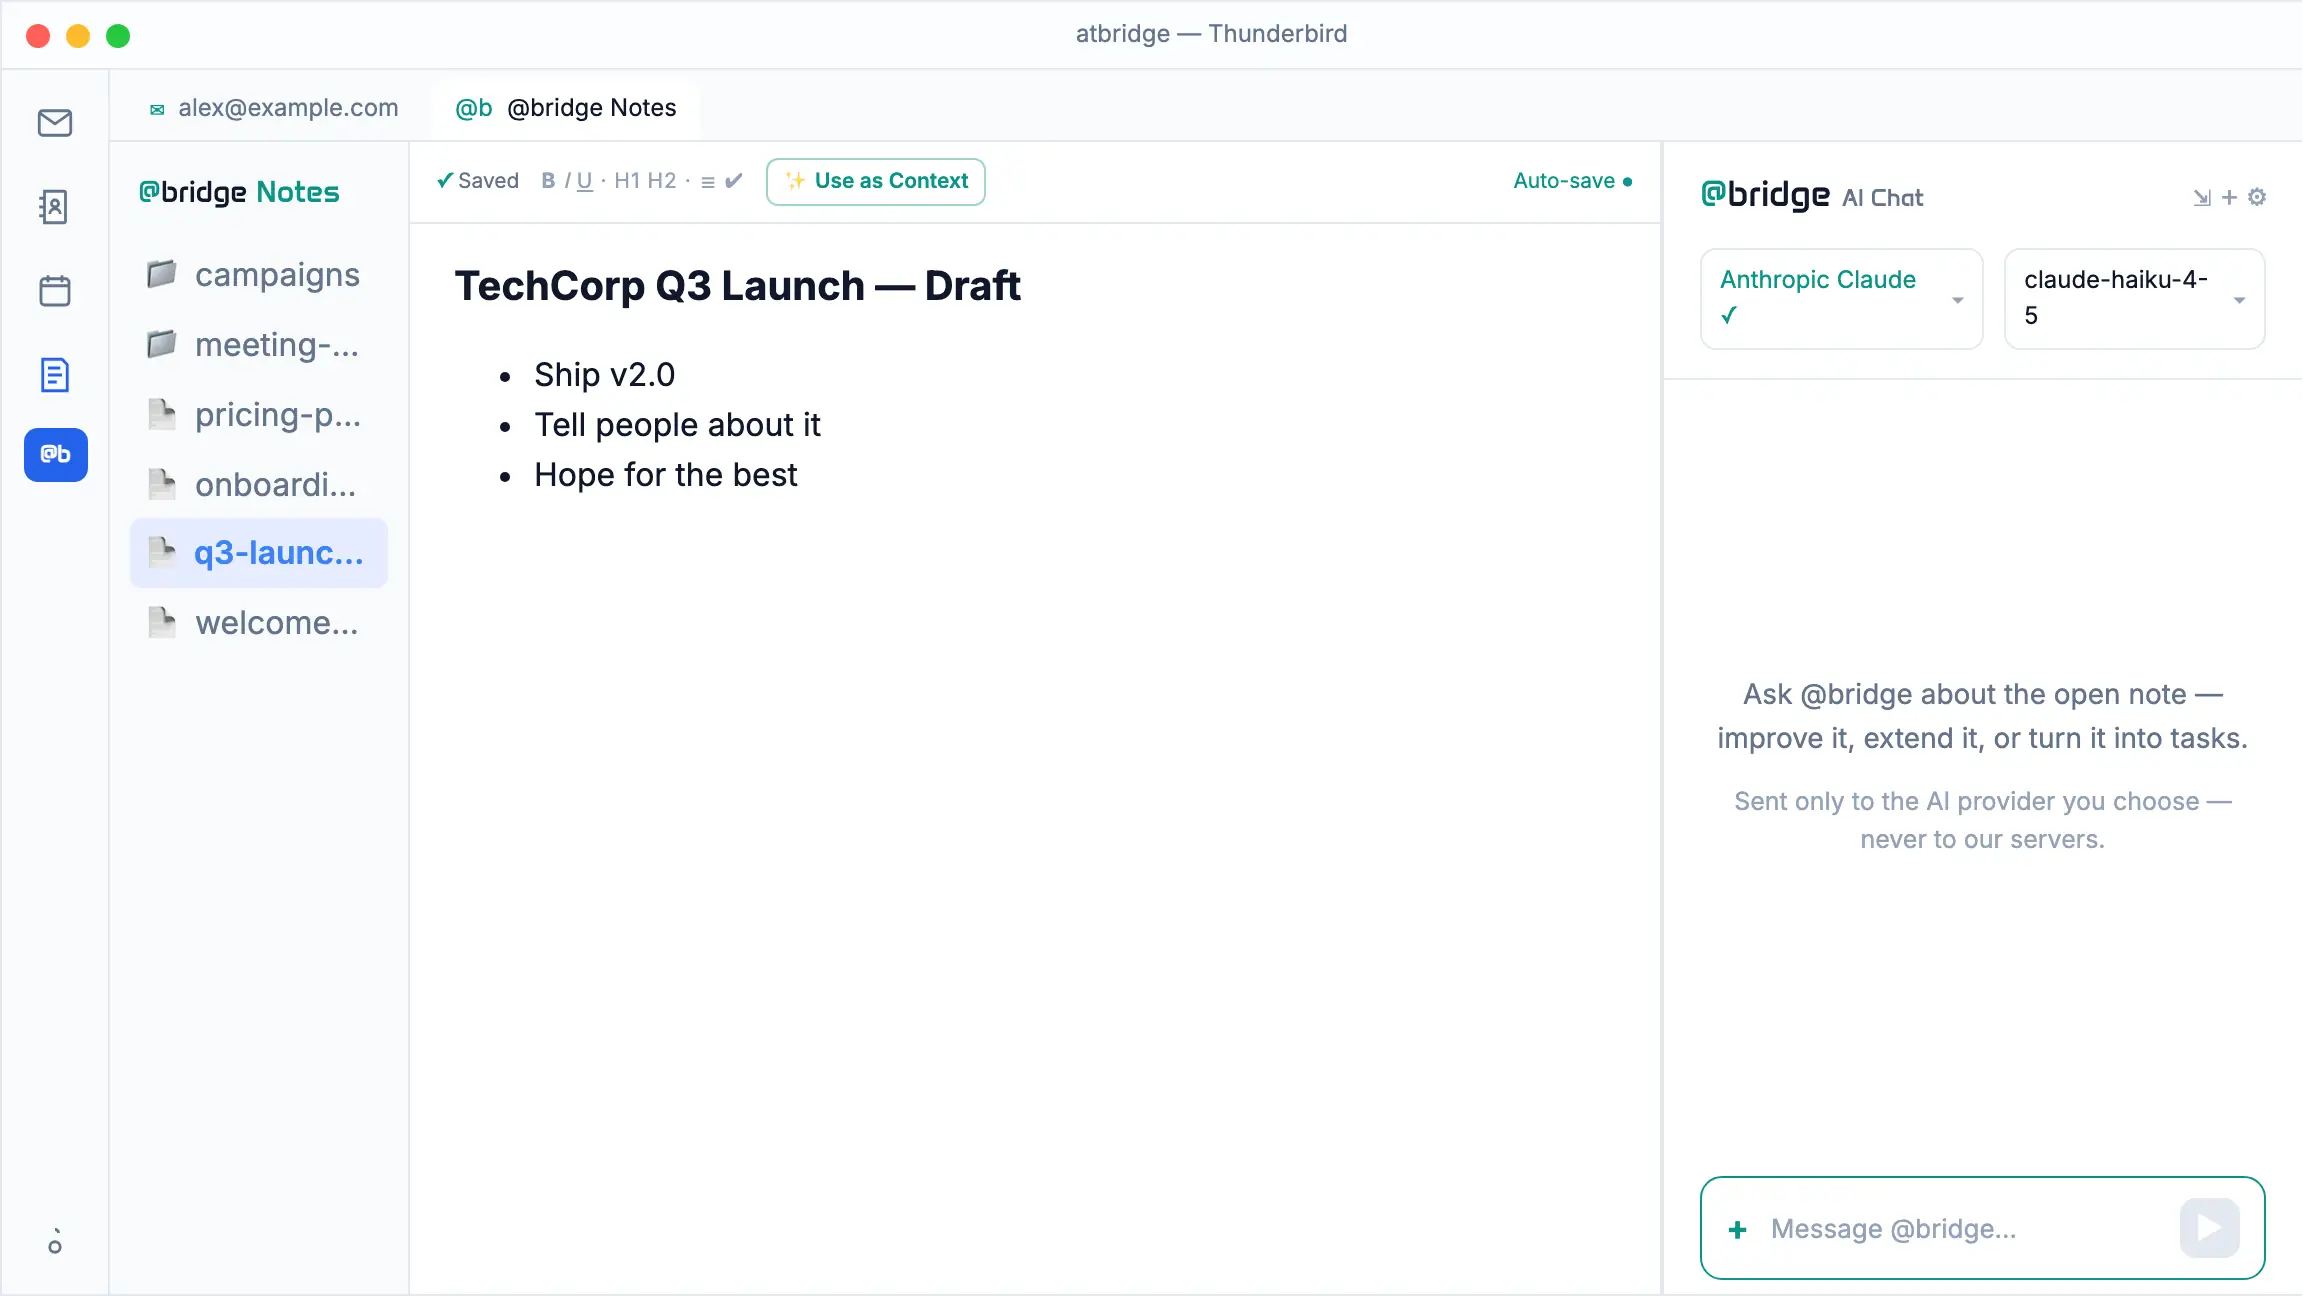Open the Calendar icon in the rail

55,291
